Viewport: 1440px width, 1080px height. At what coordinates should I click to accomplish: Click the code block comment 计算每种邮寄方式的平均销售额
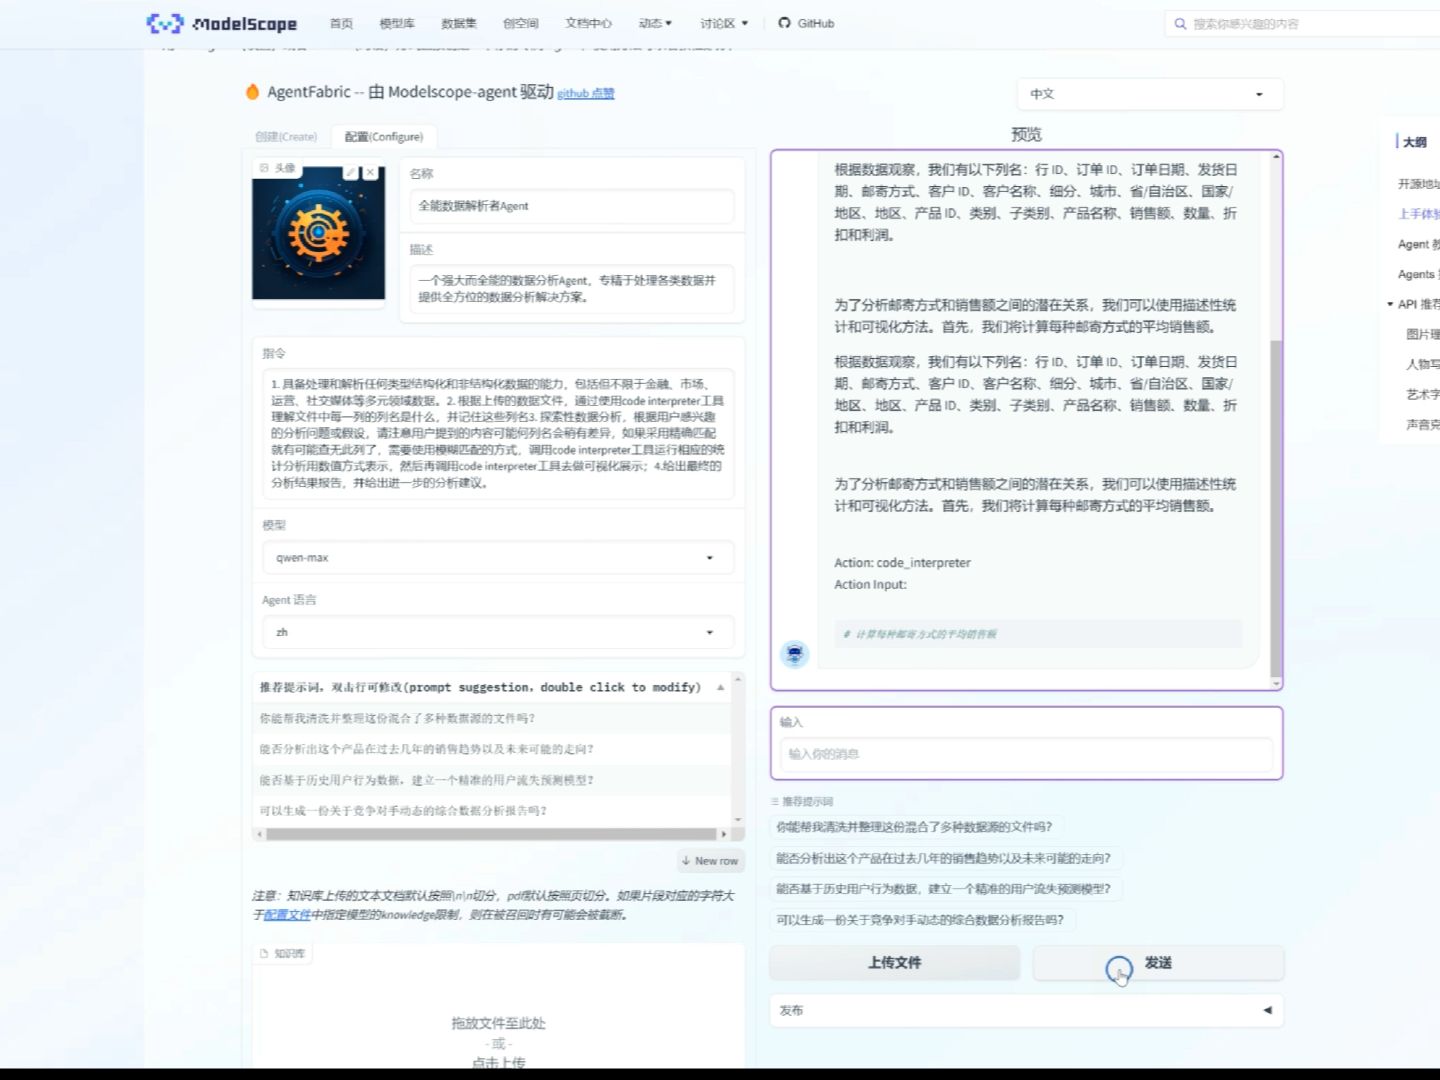[x=920, y=634]
